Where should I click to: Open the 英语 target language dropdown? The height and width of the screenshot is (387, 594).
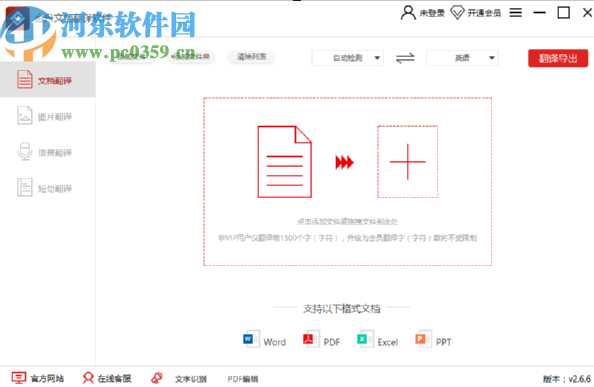(462, 58)
